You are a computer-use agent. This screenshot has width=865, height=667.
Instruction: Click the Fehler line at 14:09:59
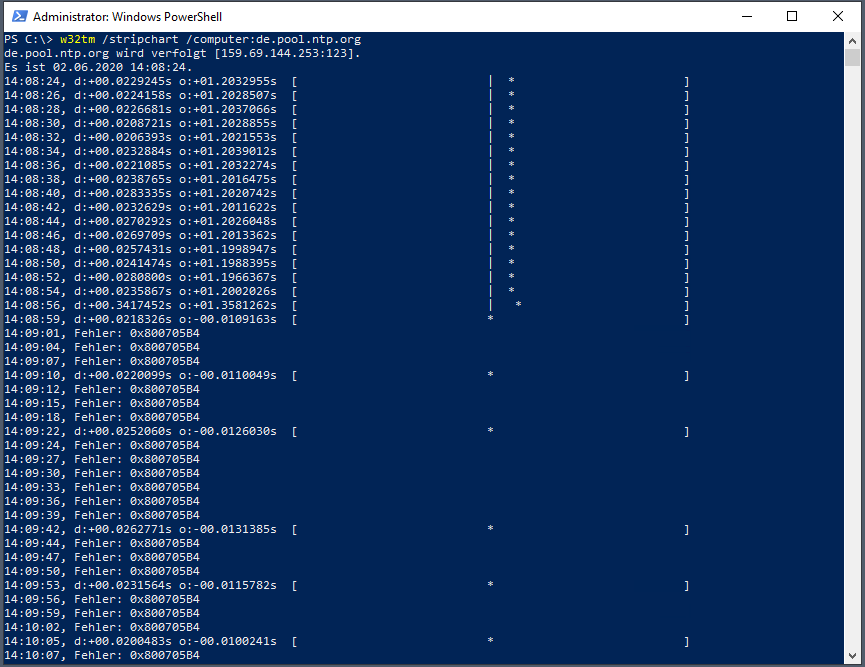pyautogui.click(x=102, y=613)
